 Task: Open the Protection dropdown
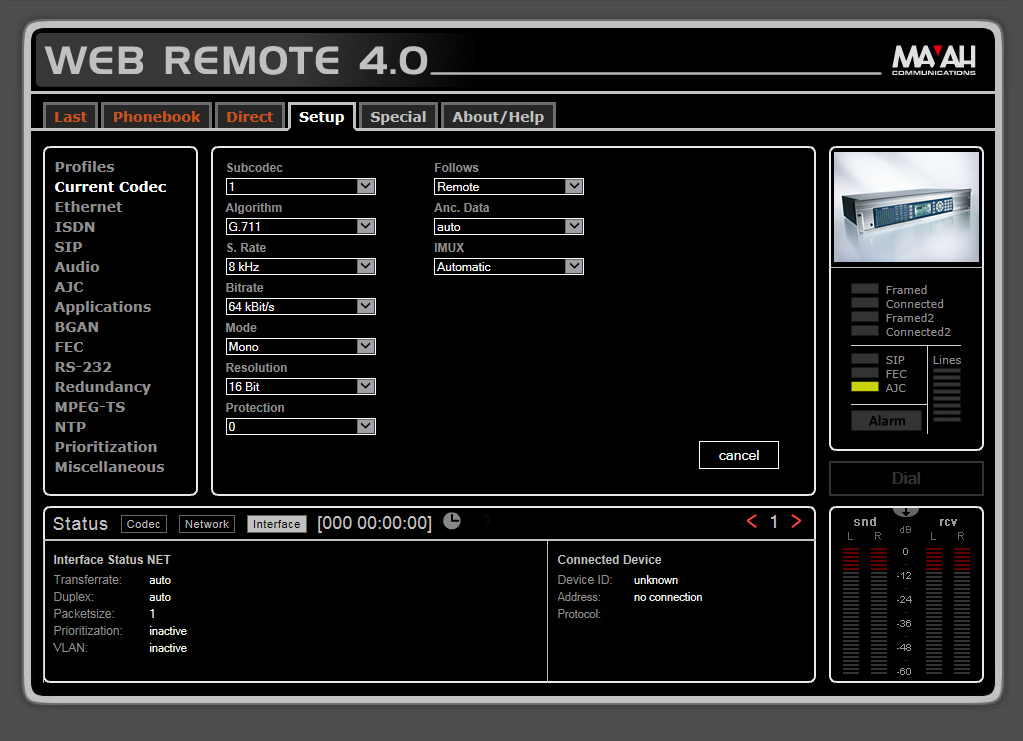click(301, 427)
